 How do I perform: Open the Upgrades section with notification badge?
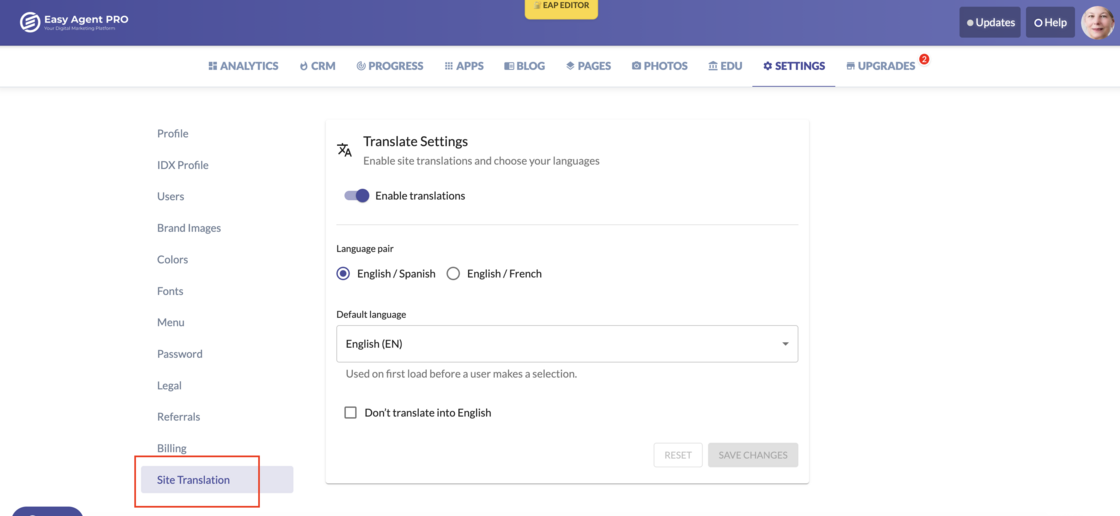(881, 66)
